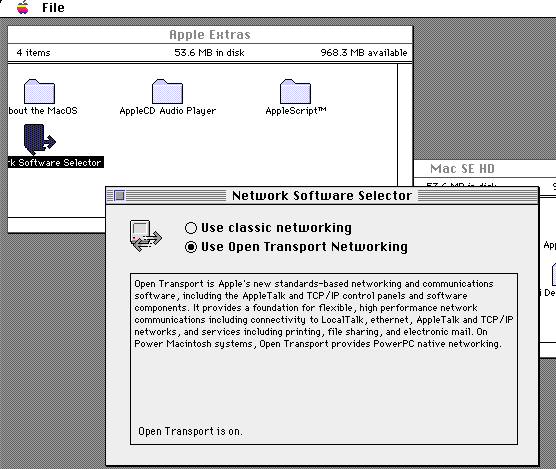Open the About the MacOS folder
Screen dimensions: 556x469
[x=39, y=91]
